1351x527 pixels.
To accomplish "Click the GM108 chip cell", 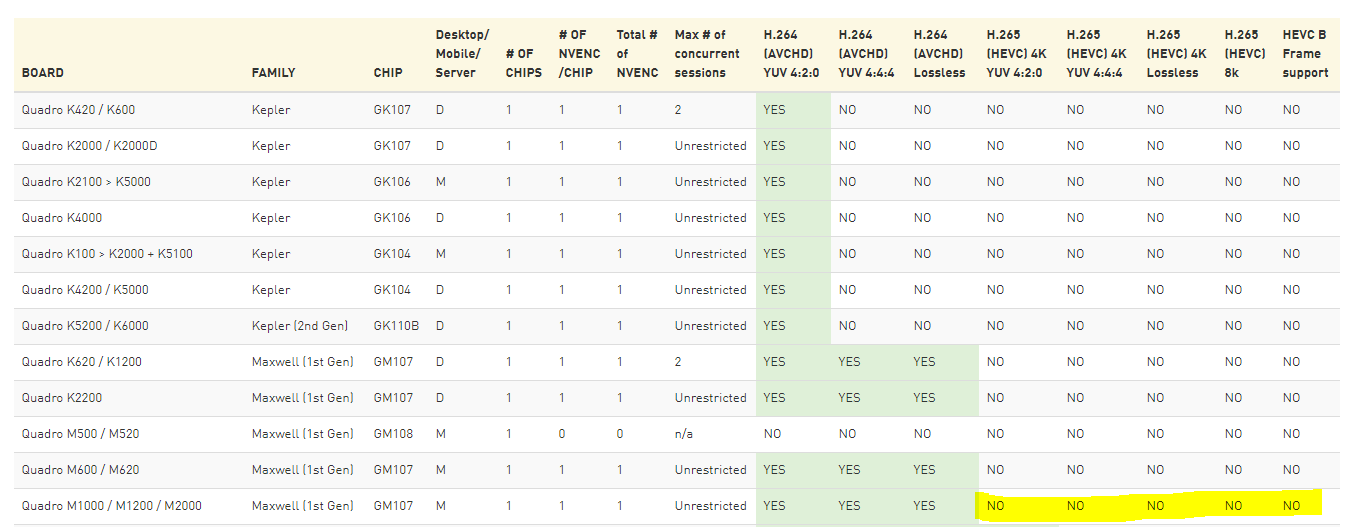I will [392, 434].
